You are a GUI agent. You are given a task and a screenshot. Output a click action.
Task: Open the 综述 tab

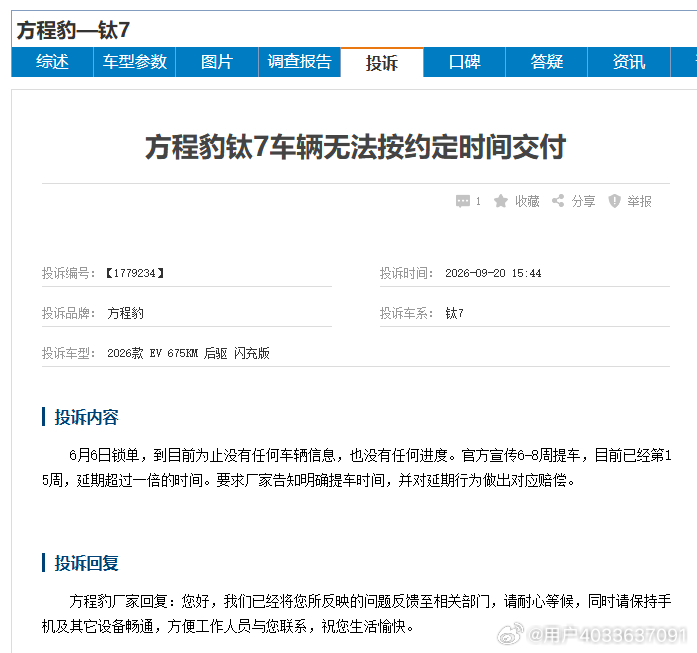52,62
